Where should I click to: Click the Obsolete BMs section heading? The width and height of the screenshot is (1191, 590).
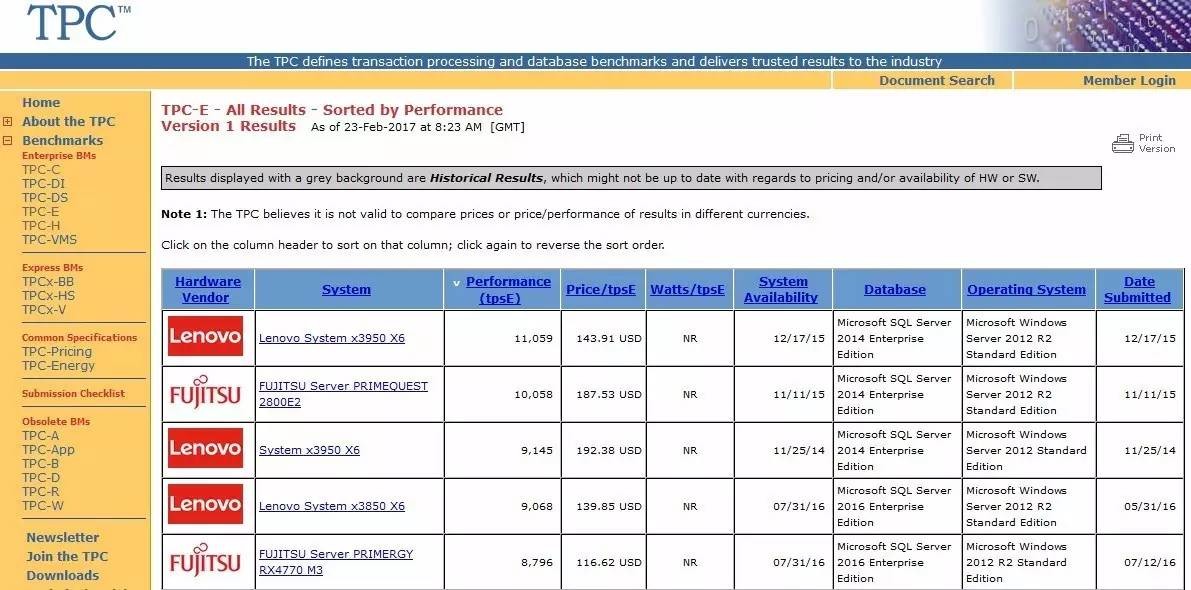55,421
